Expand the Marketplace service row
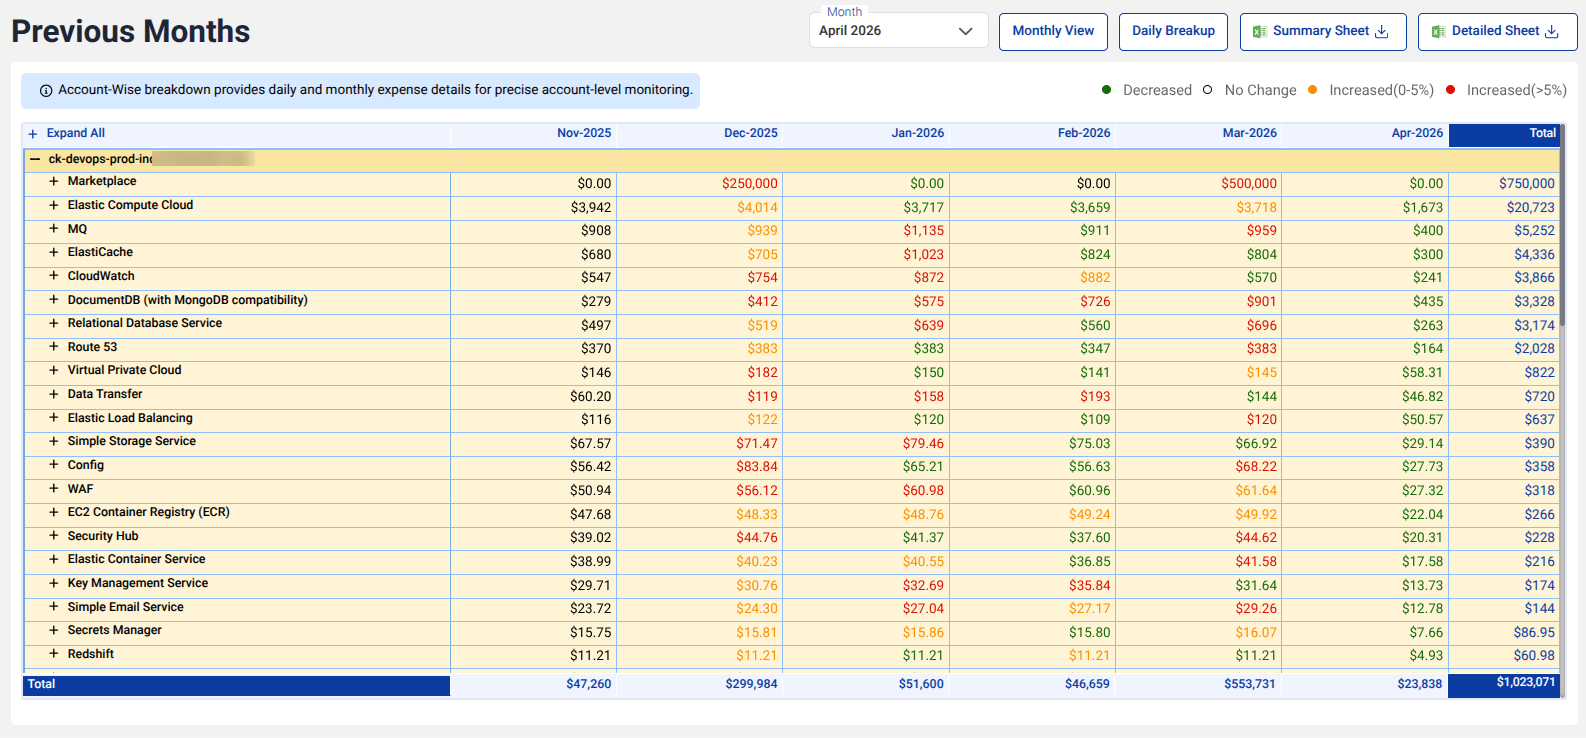The height and width of the screenshot is (738, 1586). pos(54,181)
